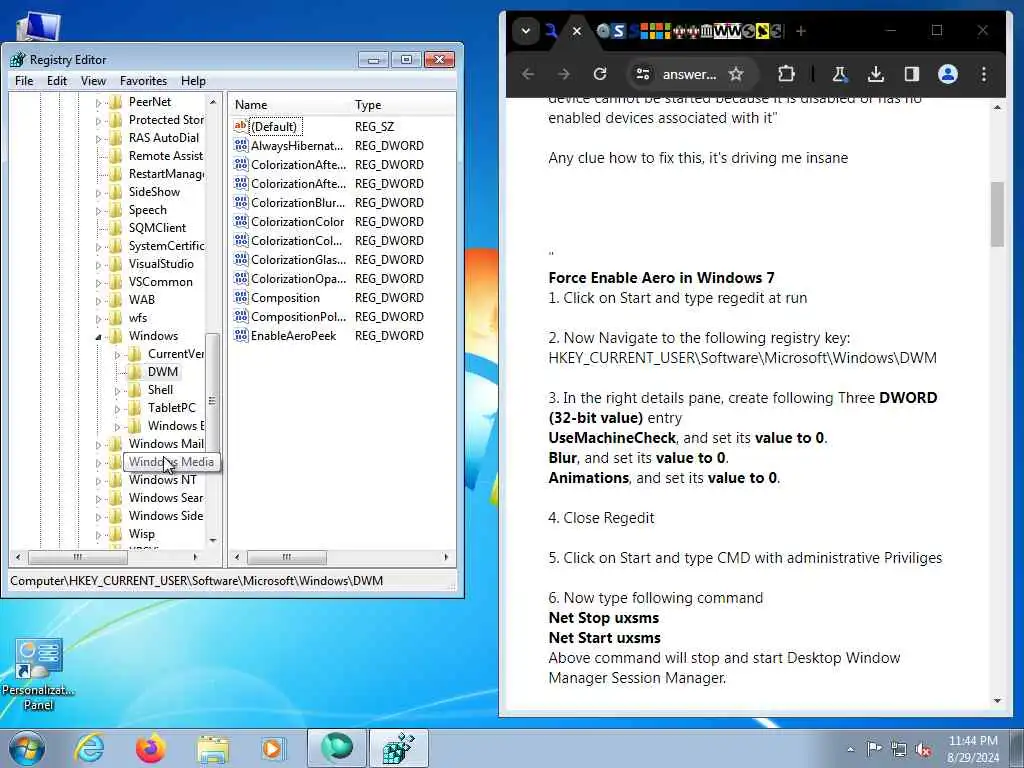
Task: Click the Composition DWORD value icon
Action: (240, 297)
